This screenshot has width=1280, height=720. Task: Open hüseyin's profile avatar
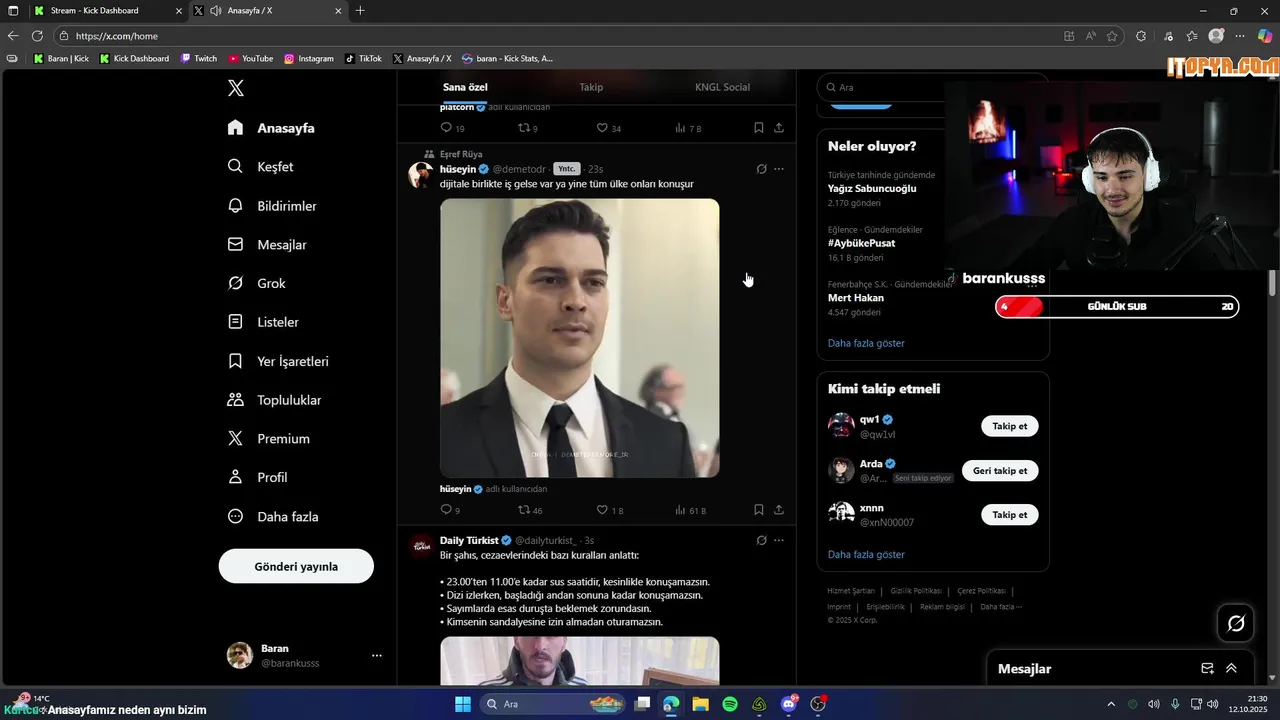tap(420, 175)
